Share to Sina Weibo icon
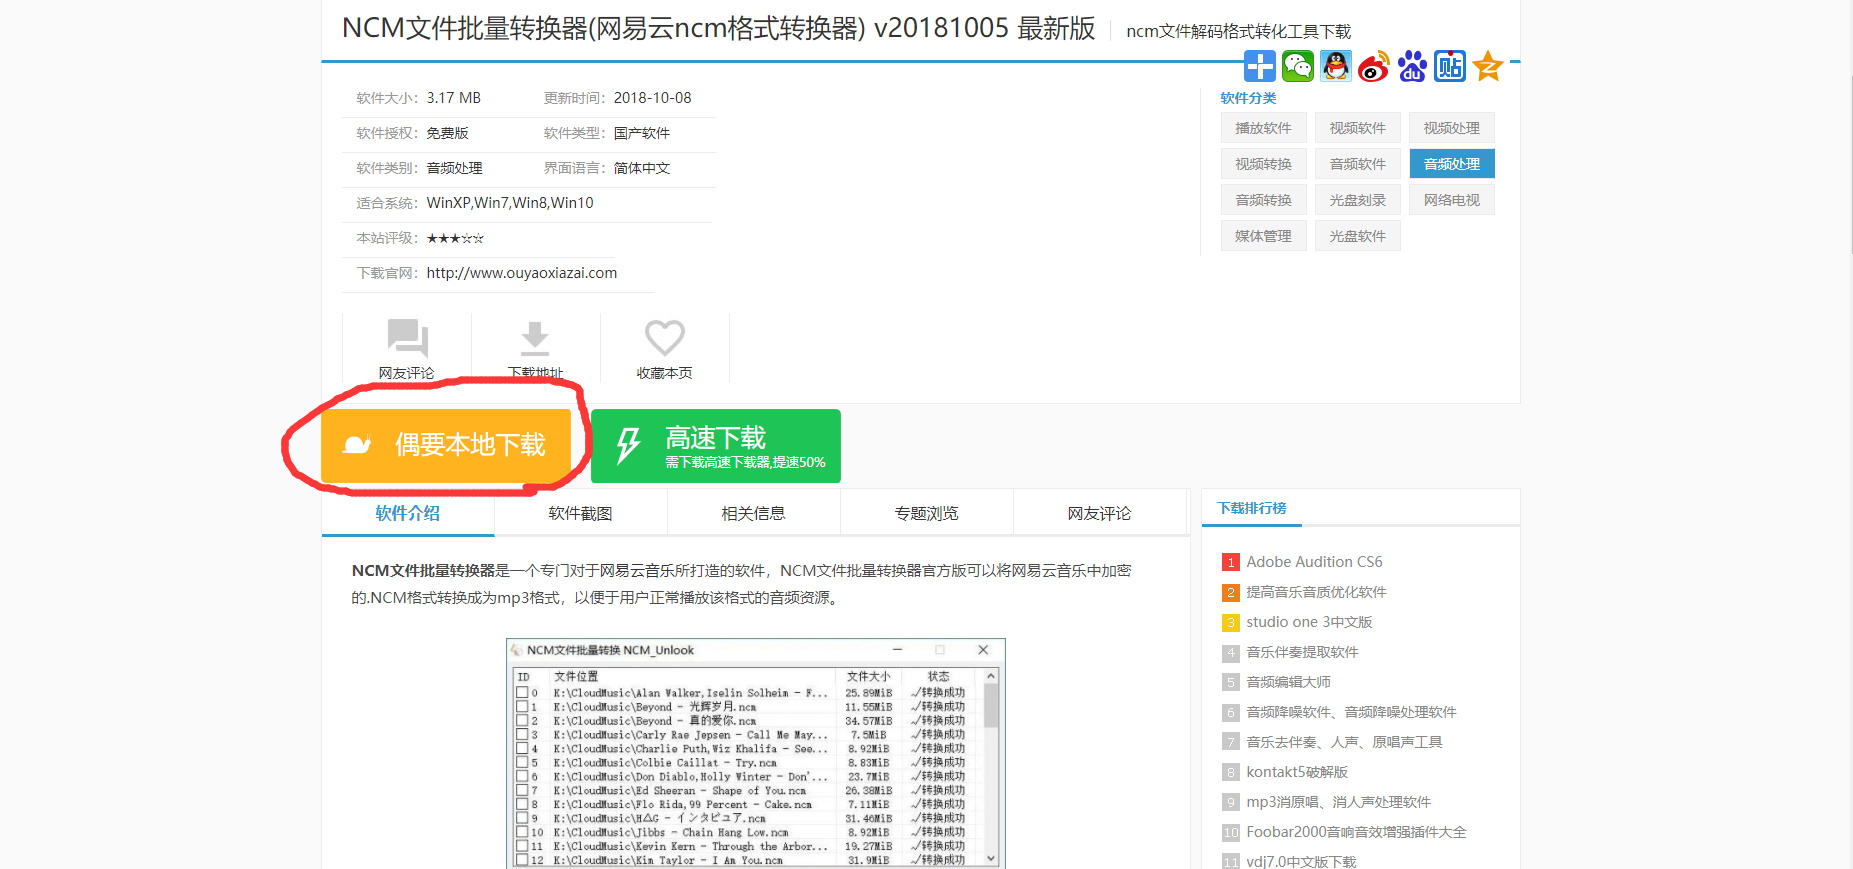 1374,66
